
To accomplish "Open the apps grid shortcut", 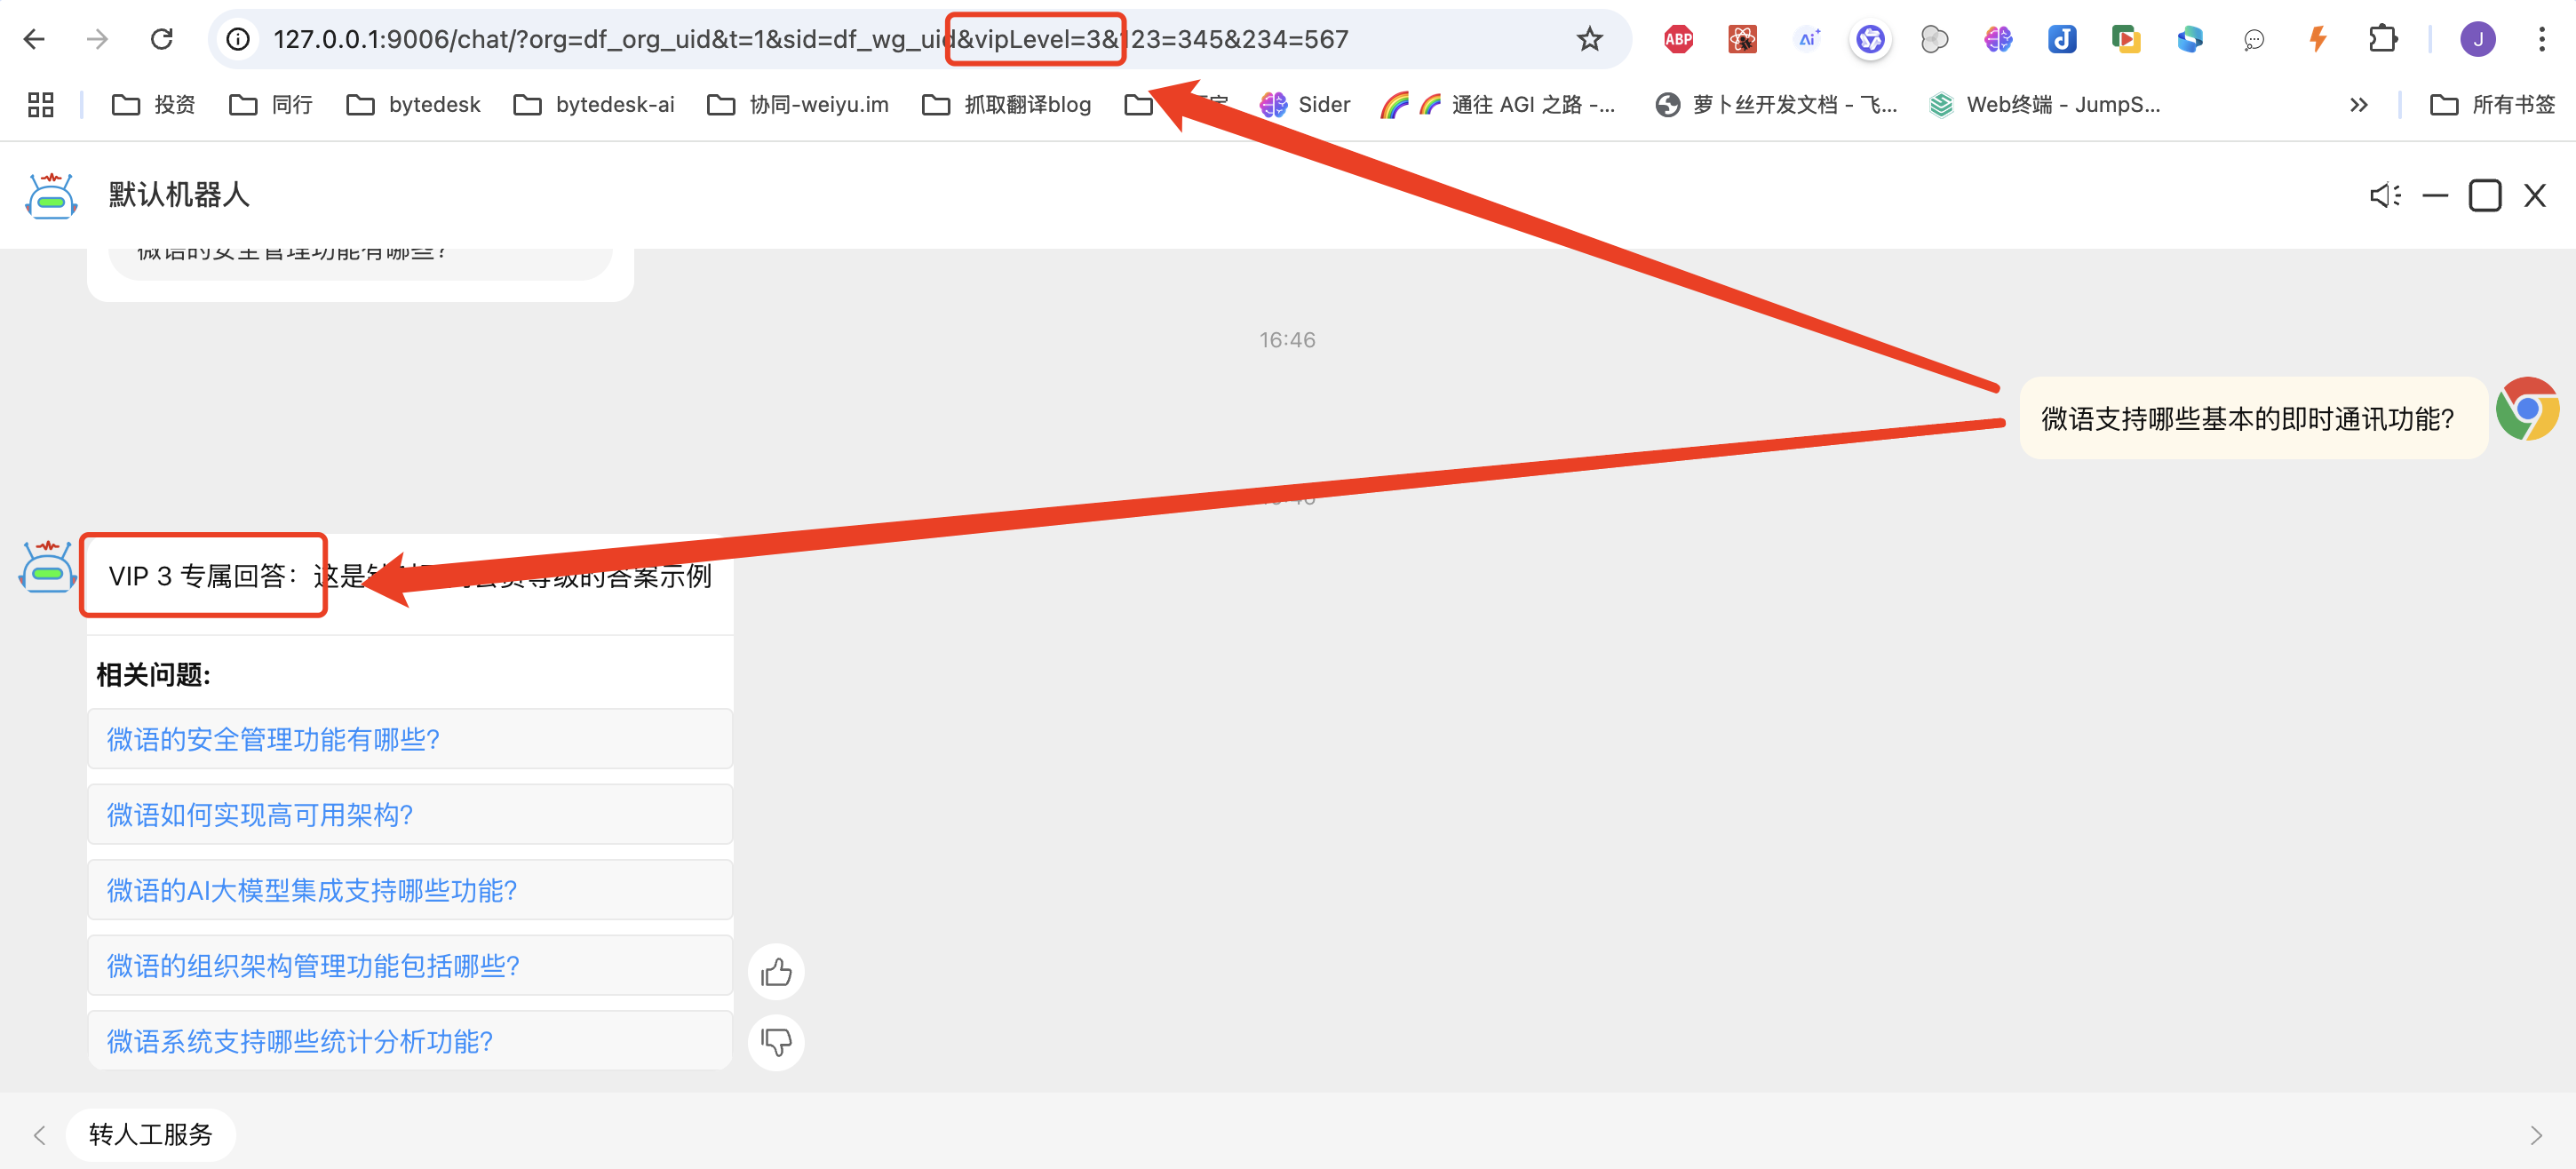I will pyautogui.click(x=40, y=104).
